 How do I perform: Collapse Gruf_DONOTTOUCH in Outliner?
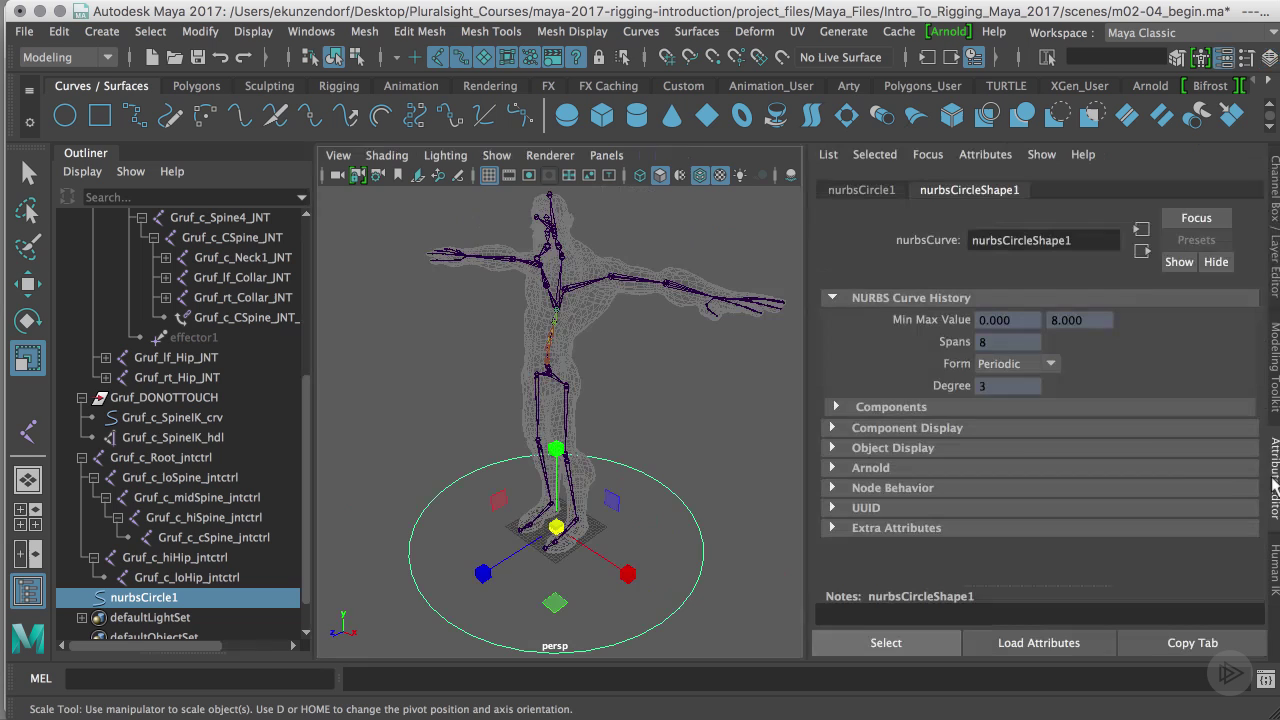pos(82,397)
